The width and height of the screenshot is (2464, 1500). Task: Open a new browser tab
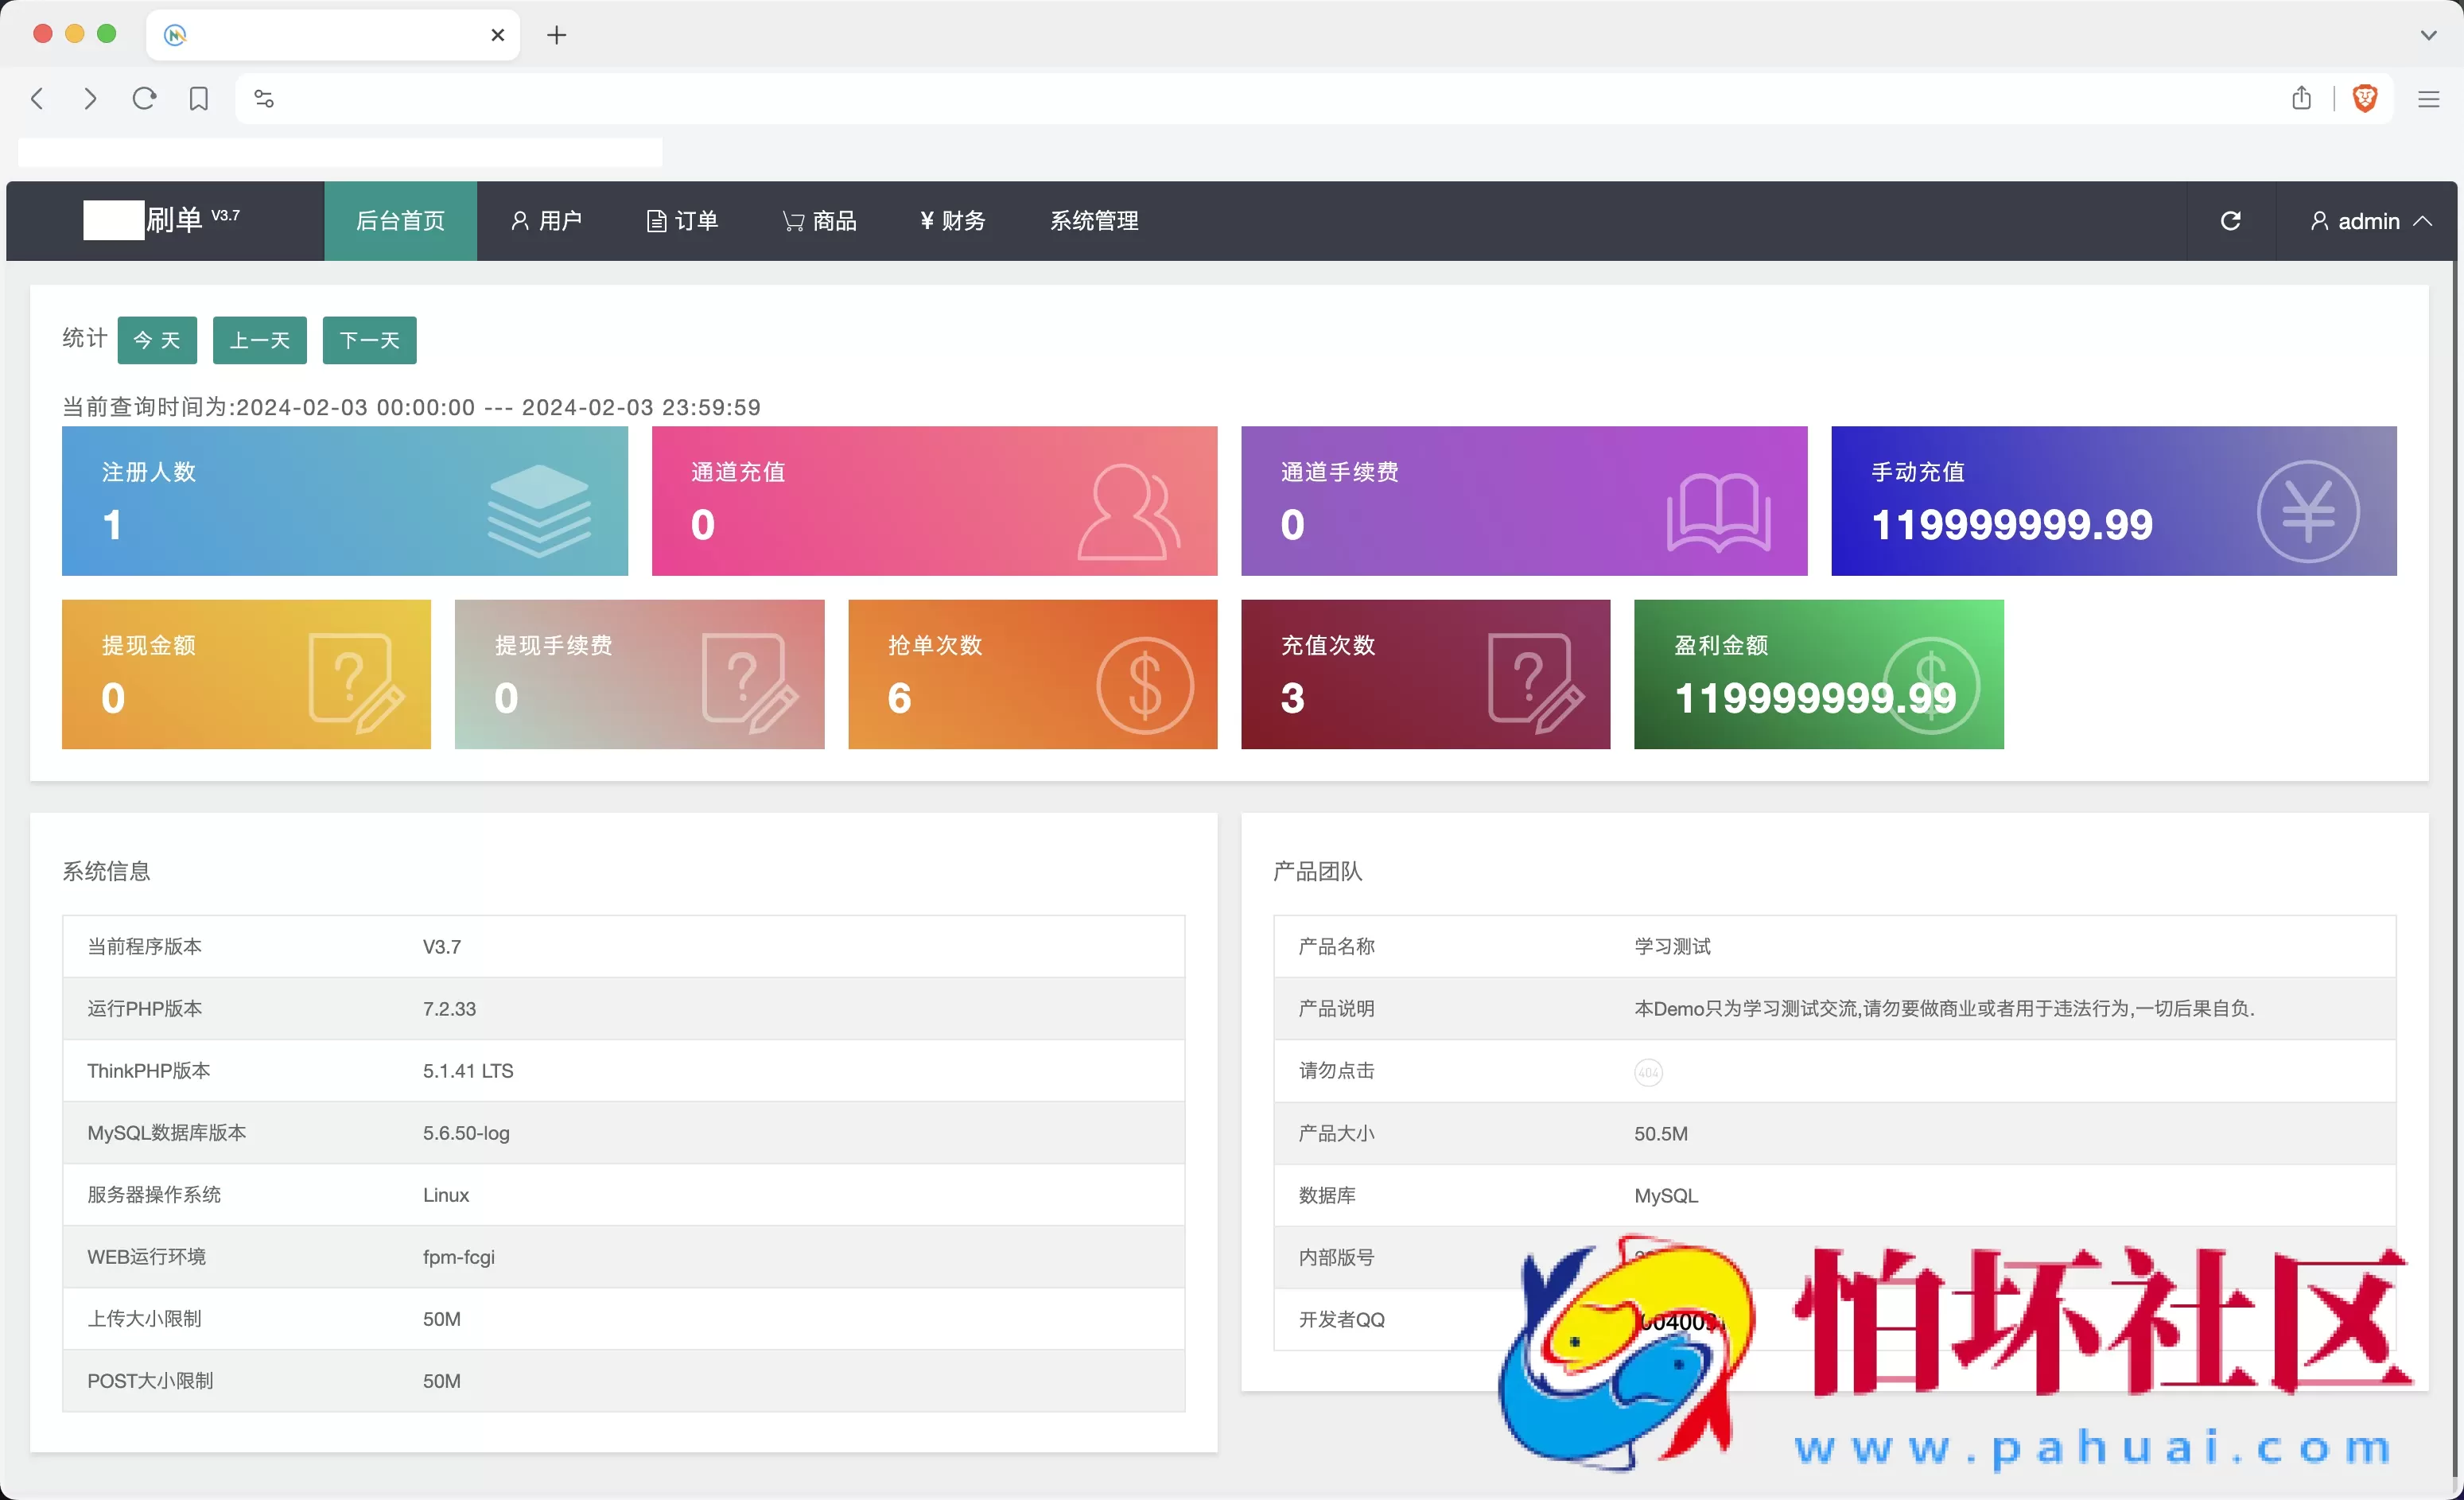point(557,35)
